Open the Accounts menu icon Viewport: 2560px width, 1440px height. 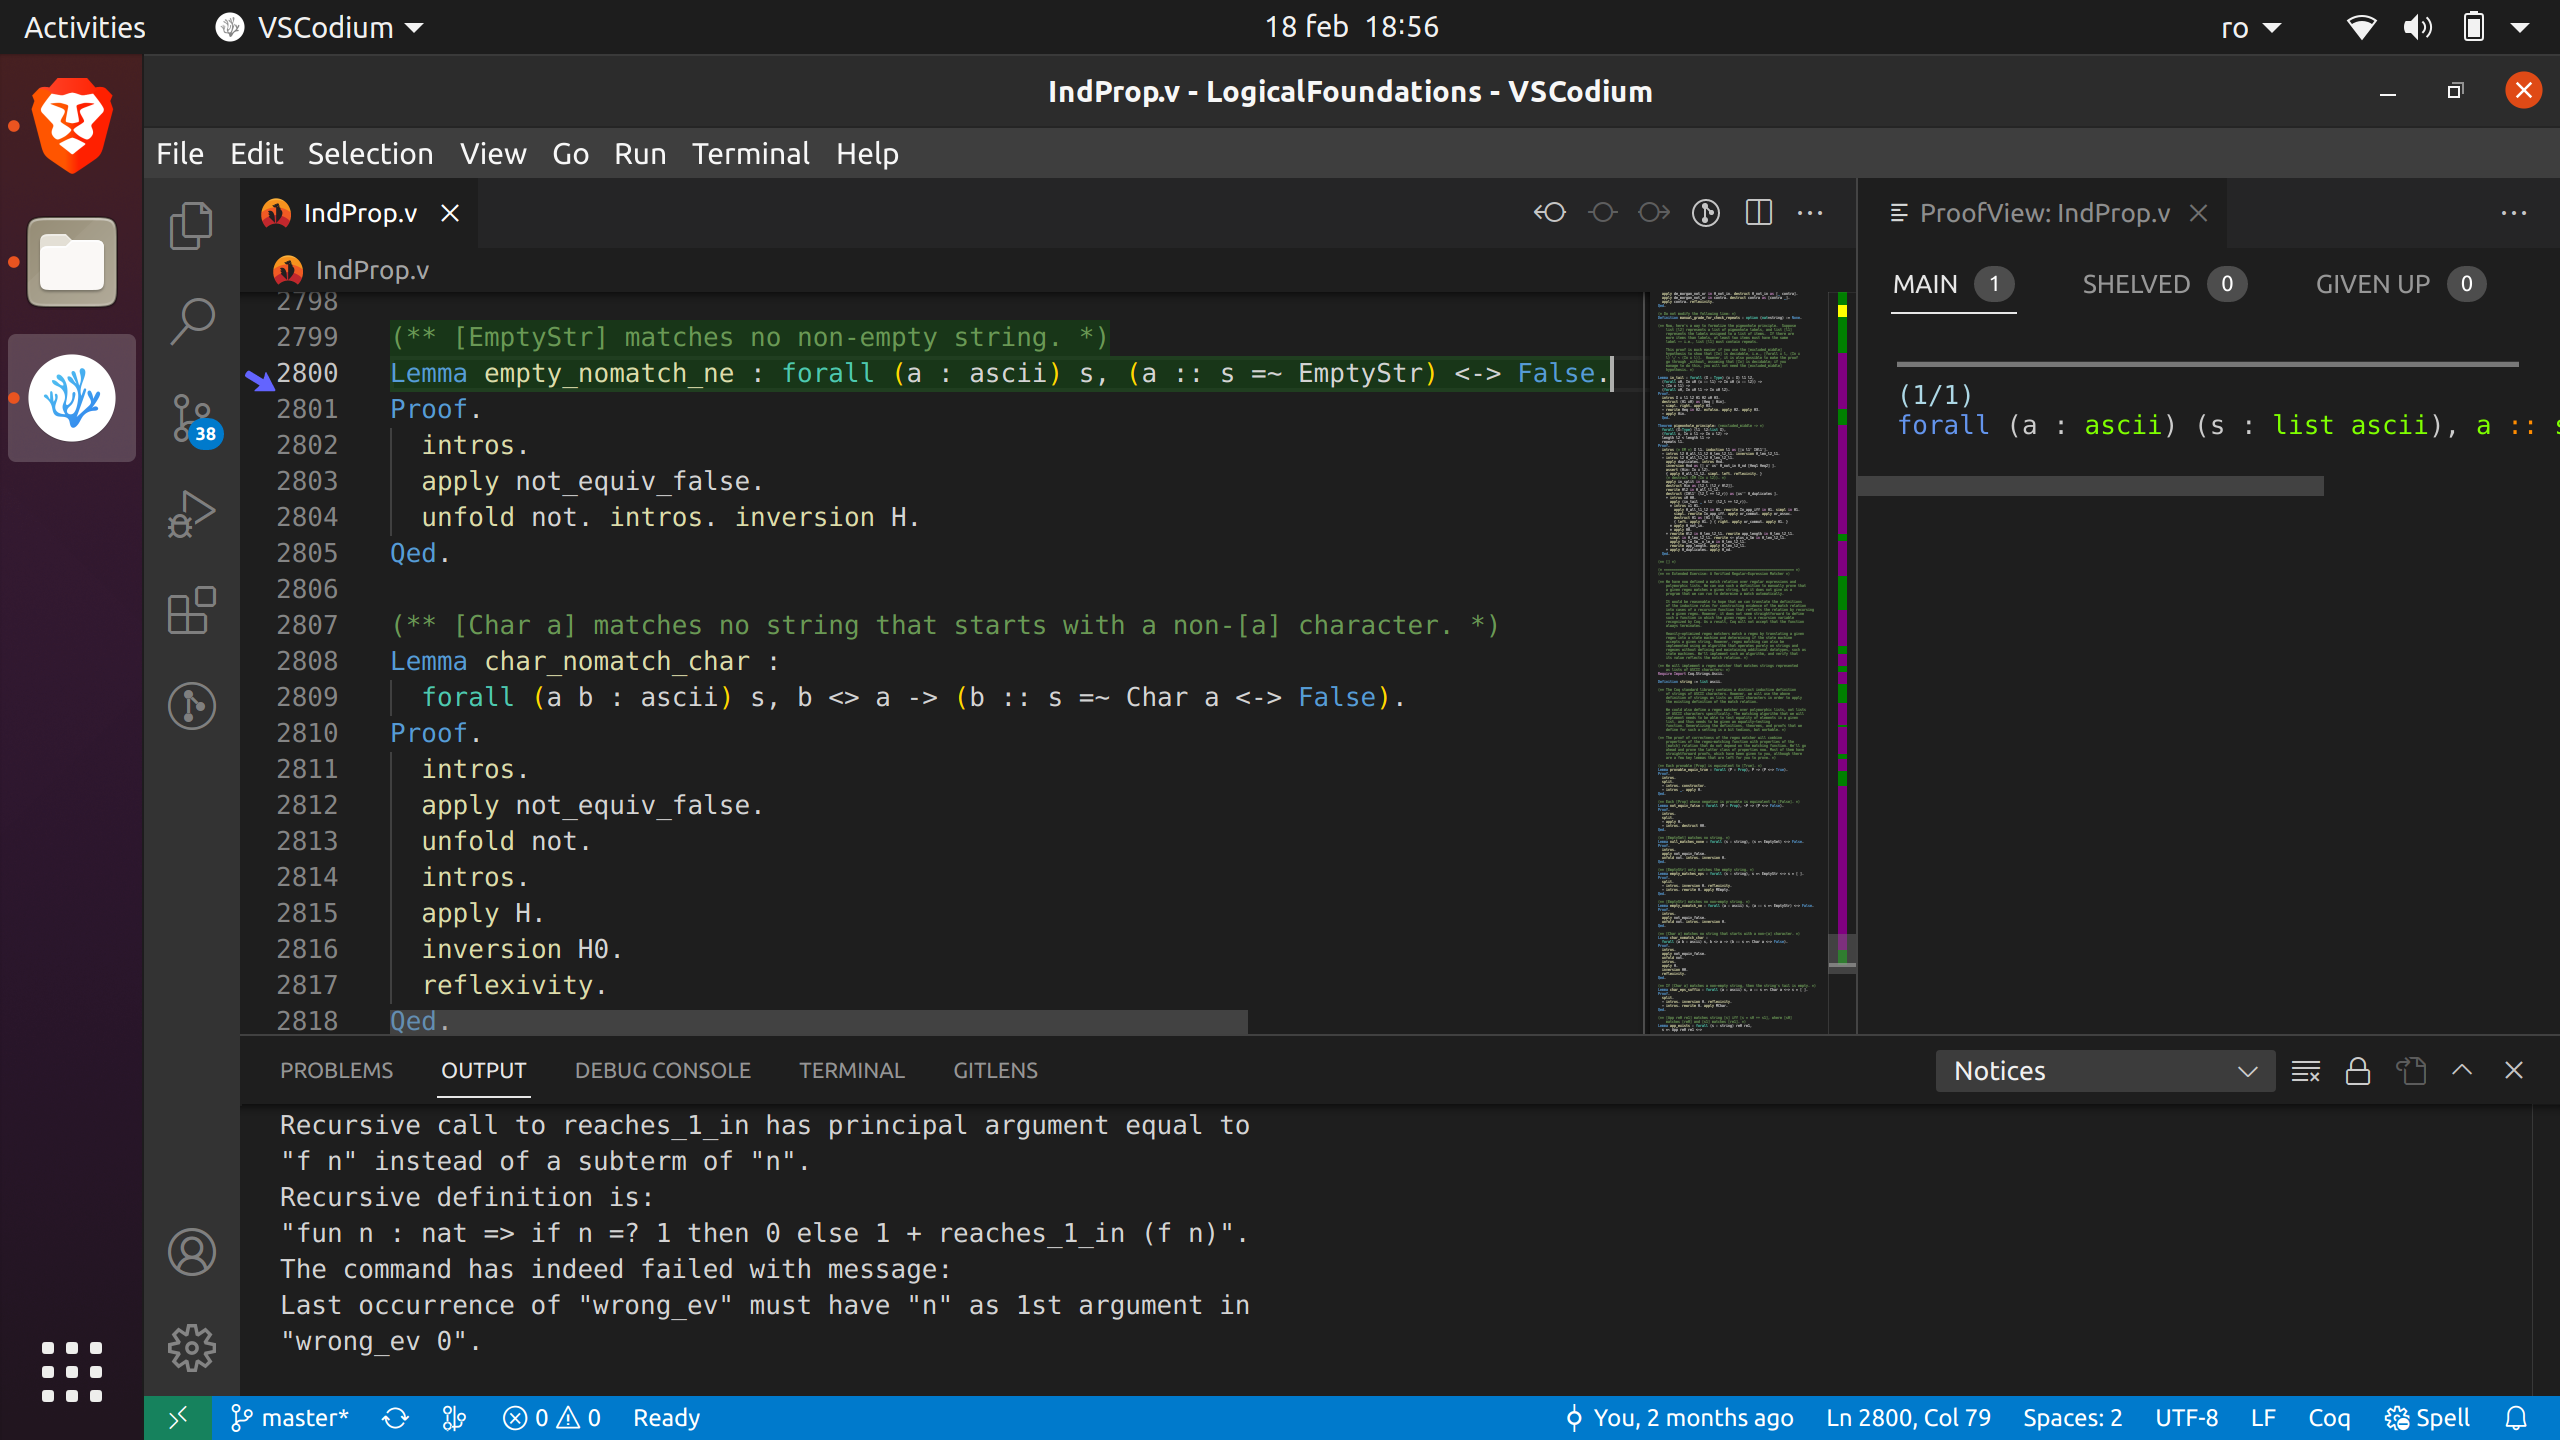(191, 1252)
